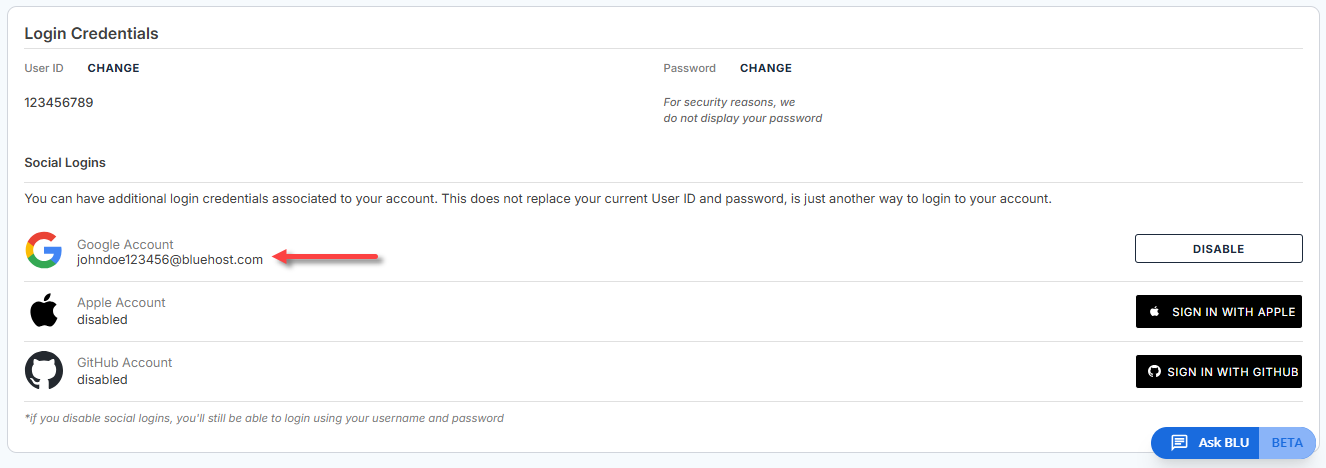1326x468 pixels.
Task: Click the Apple Account disabled status
Action: 102,320
